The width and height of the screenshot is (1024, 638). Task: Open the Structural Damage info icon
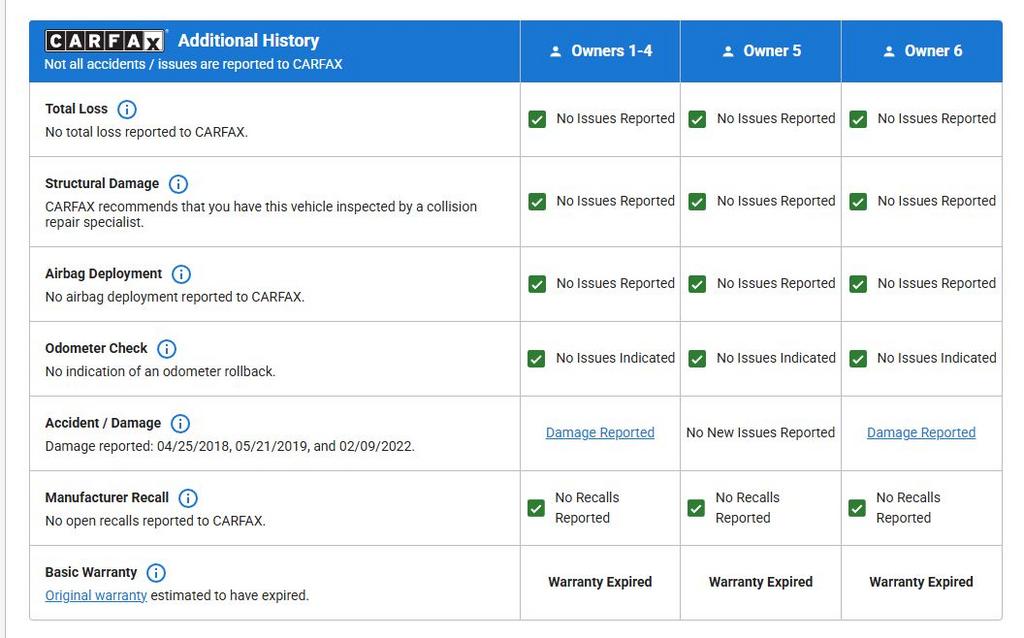coord(178,183)
